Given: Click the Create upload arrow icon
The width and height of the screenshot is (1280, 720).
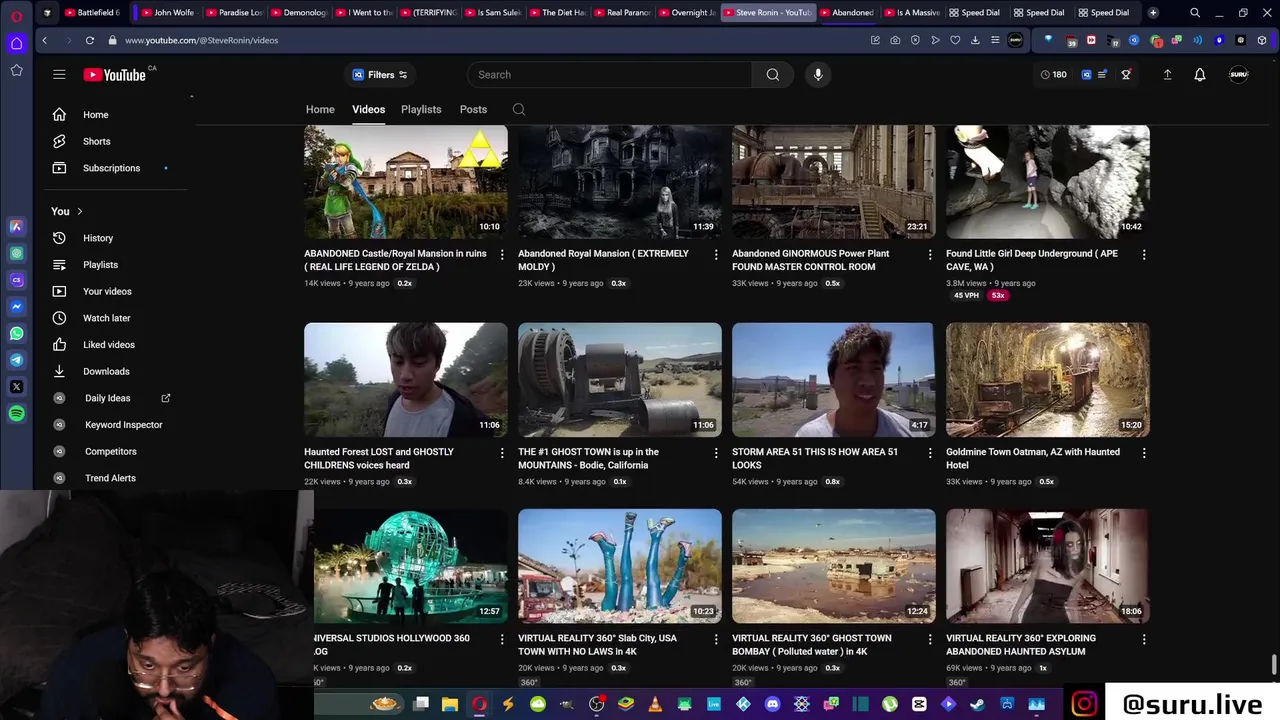Looking at the screenshot, I should click(1167, 74).
